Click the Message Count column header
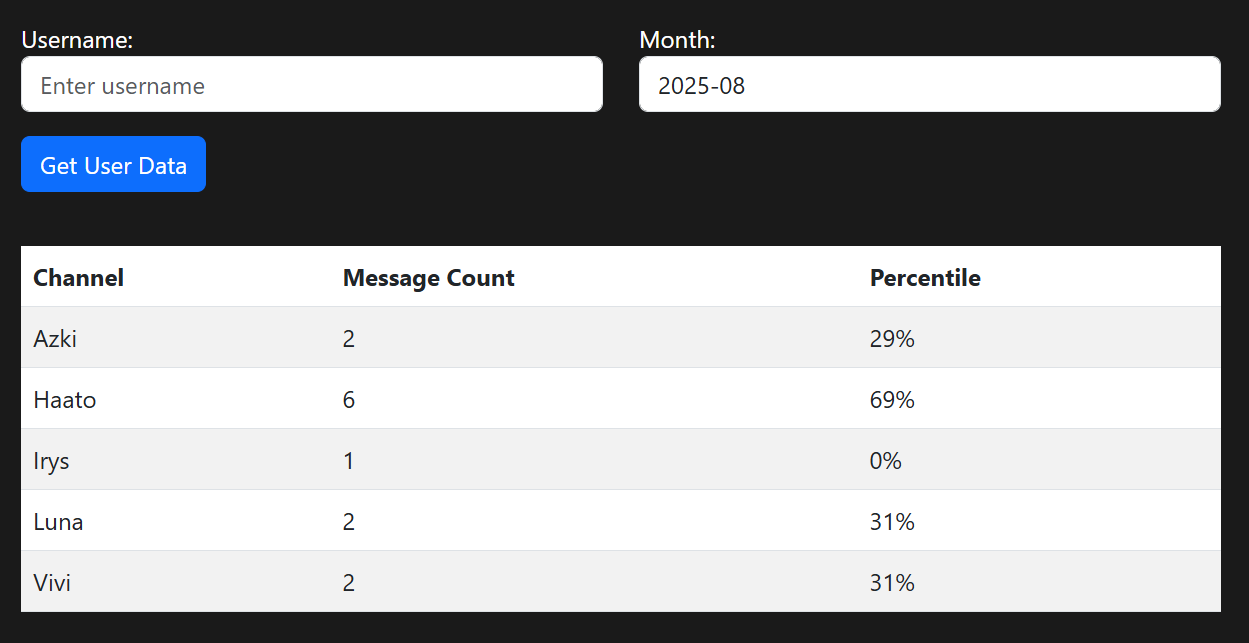The width and height of the screenshot is (1249, 643). (x=428, y=278)
